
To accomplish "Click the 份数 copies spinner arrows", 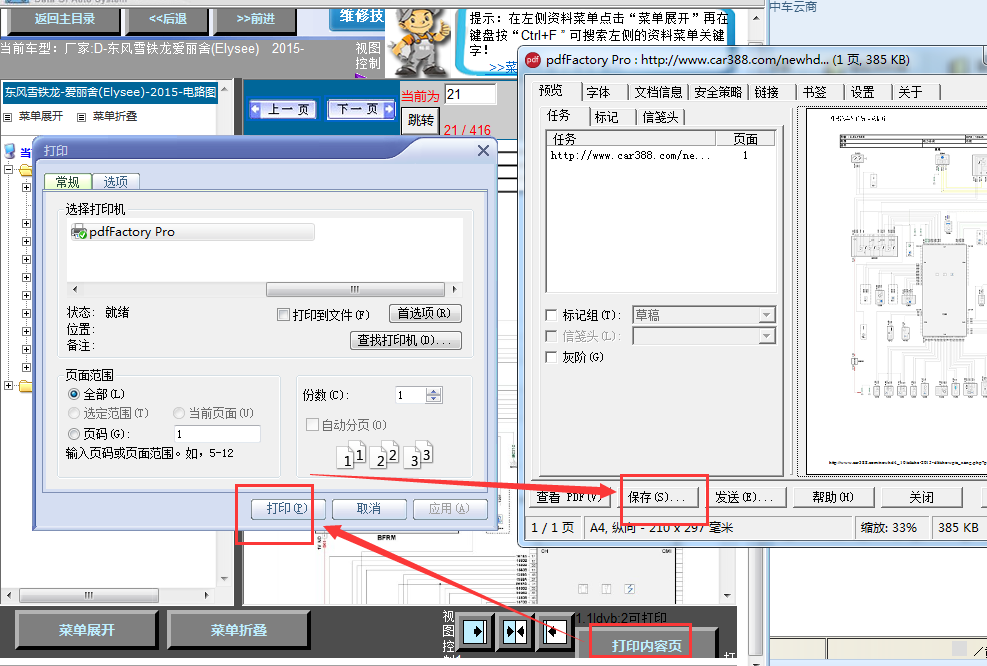I will point(434,395).
